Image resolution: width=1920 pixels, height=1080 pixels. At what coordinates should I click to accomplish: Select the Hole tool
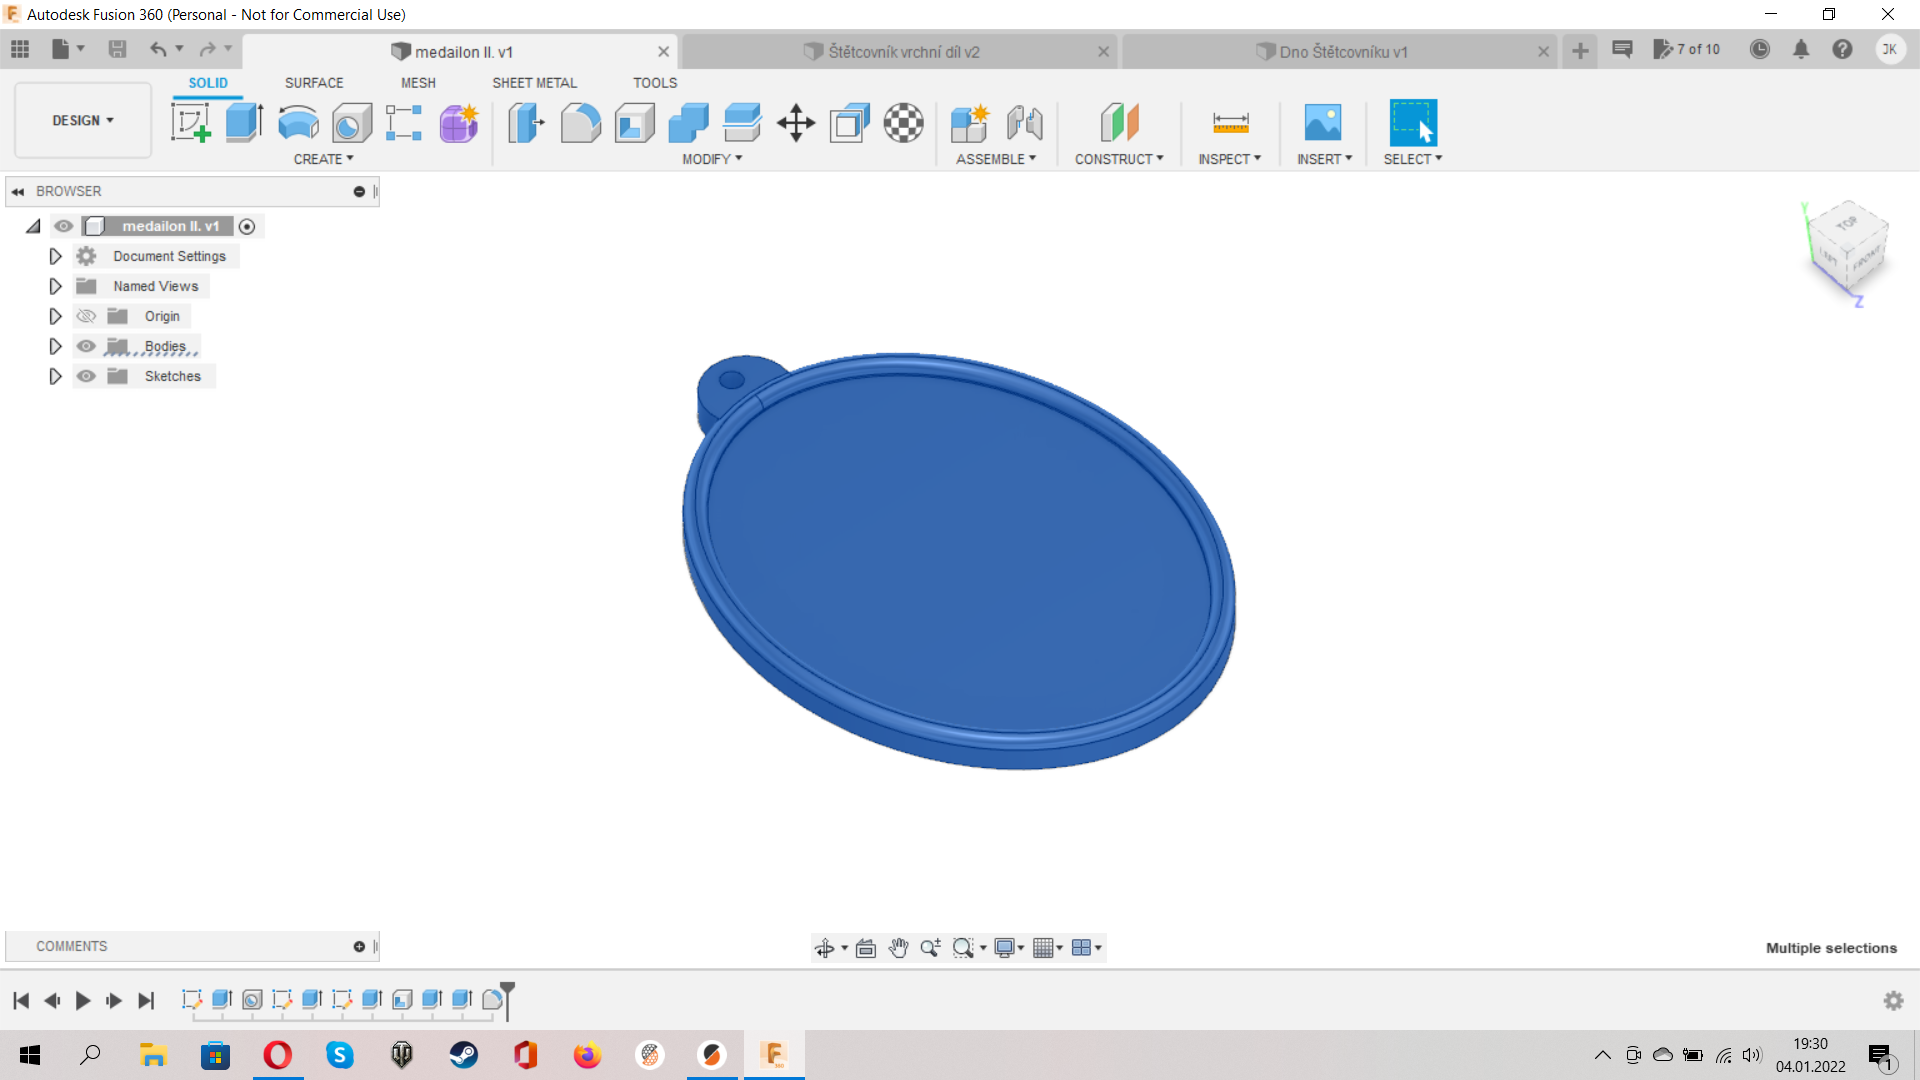click(x=352, y=123)
